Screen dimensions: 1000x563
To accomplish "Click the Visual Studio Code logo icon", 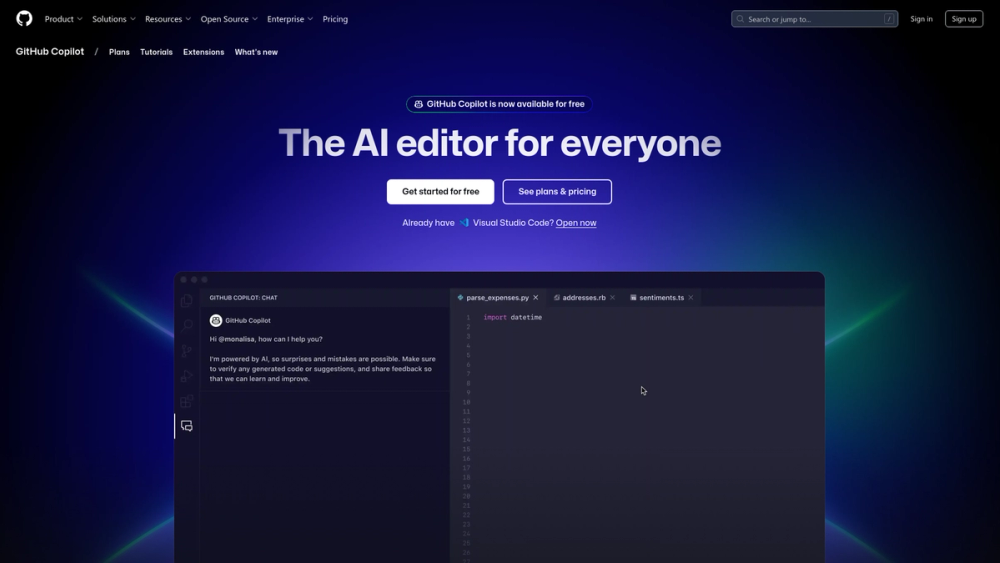I will pos(464,223).
